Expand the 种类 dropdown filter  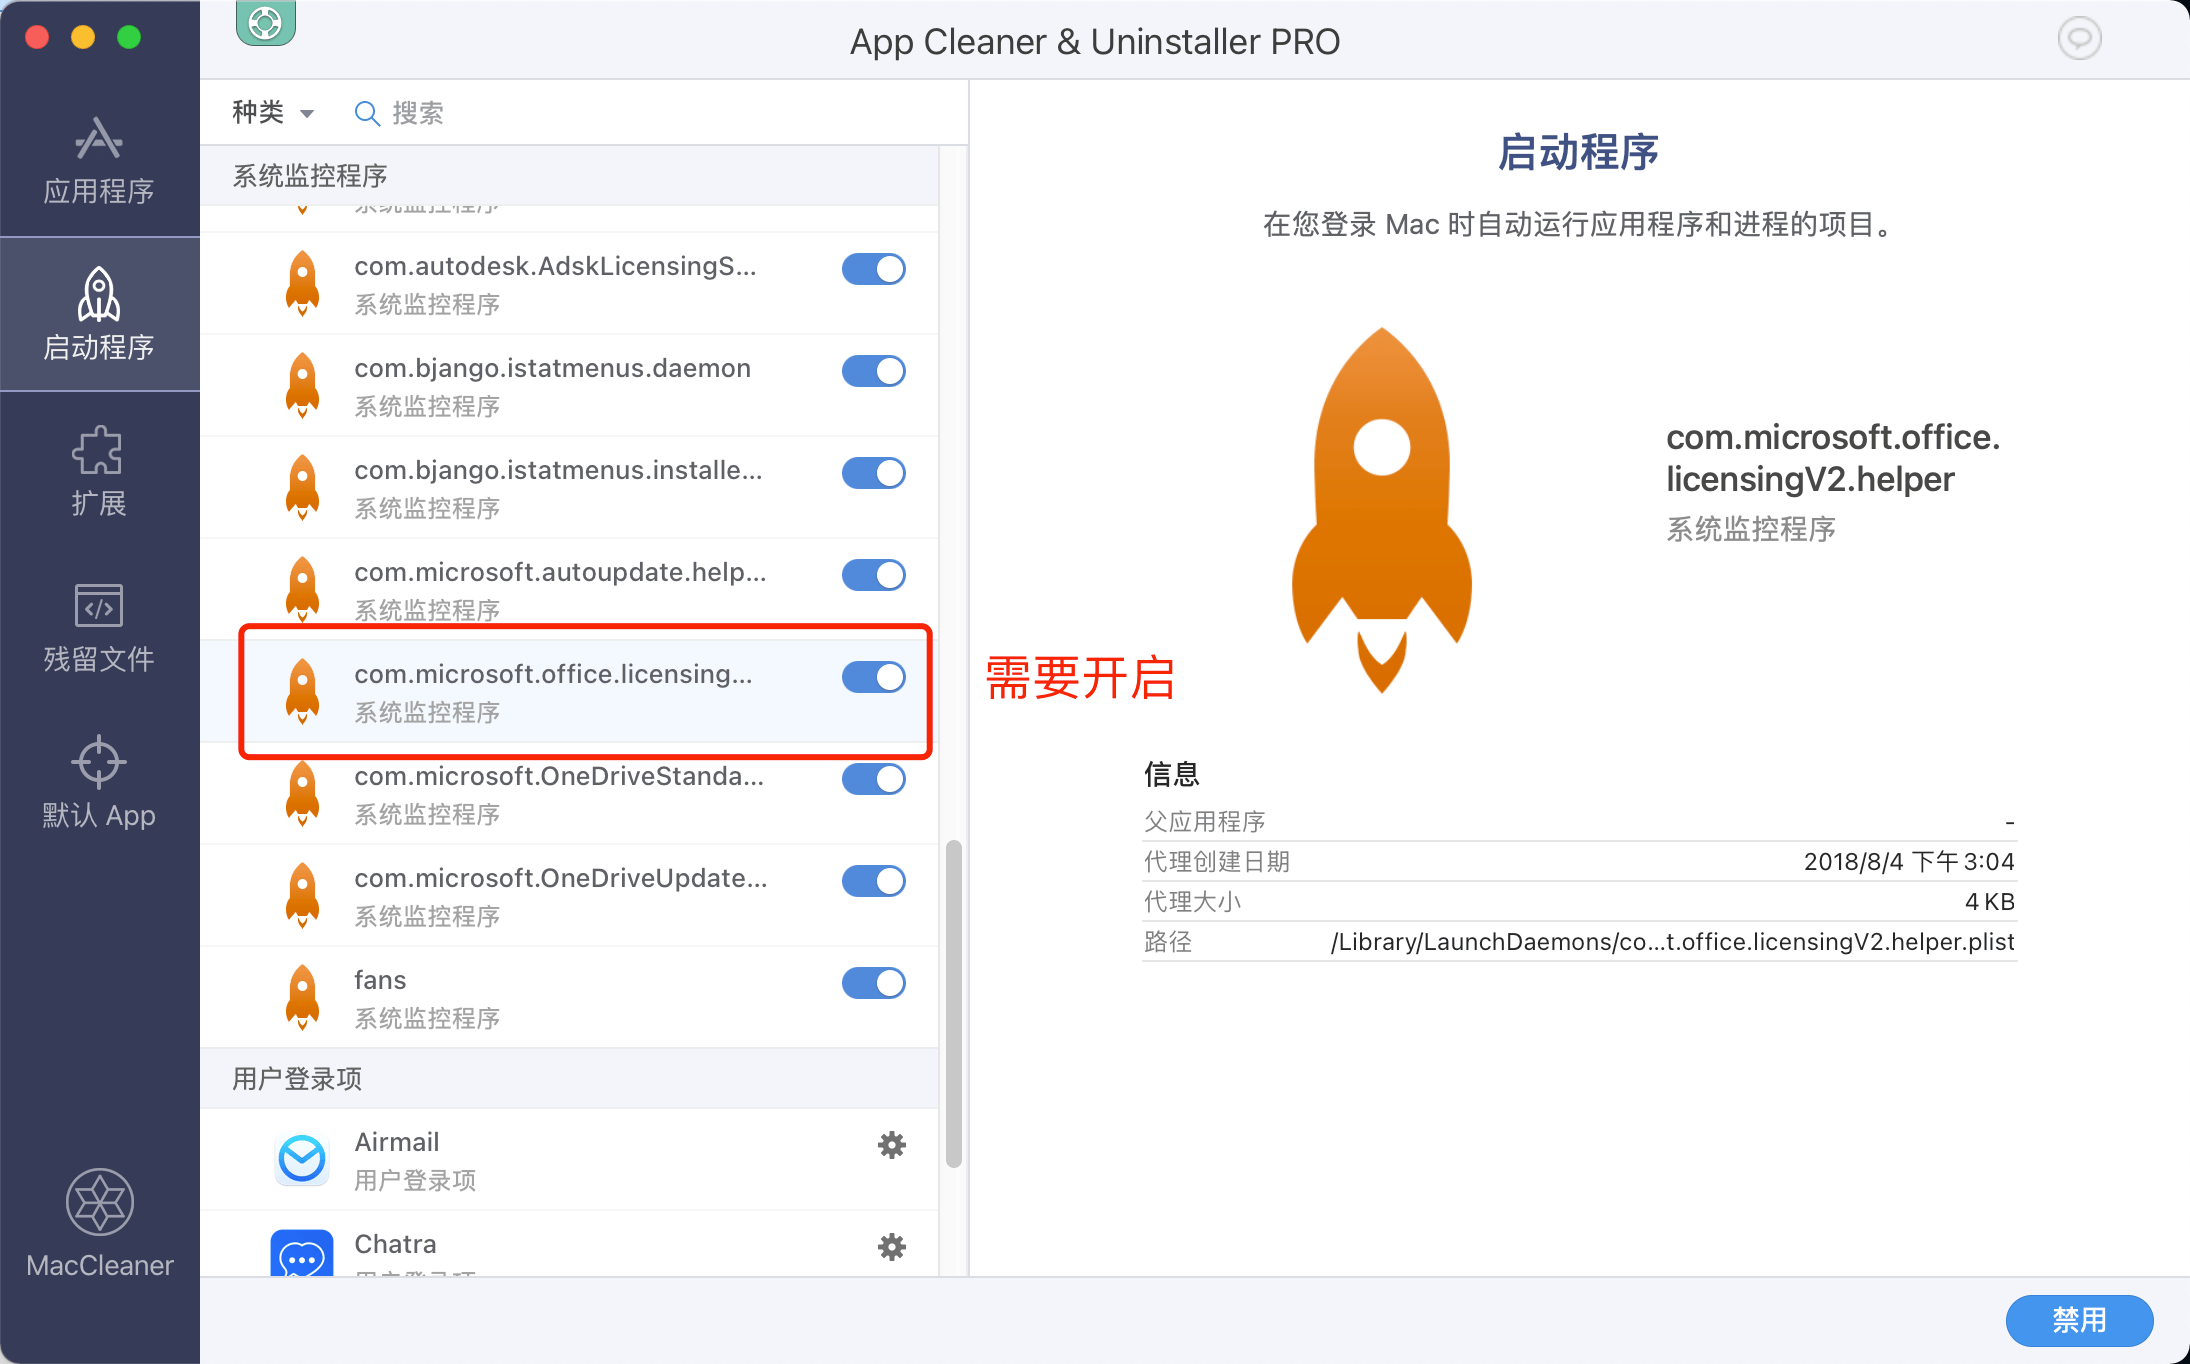coord(273,112)
